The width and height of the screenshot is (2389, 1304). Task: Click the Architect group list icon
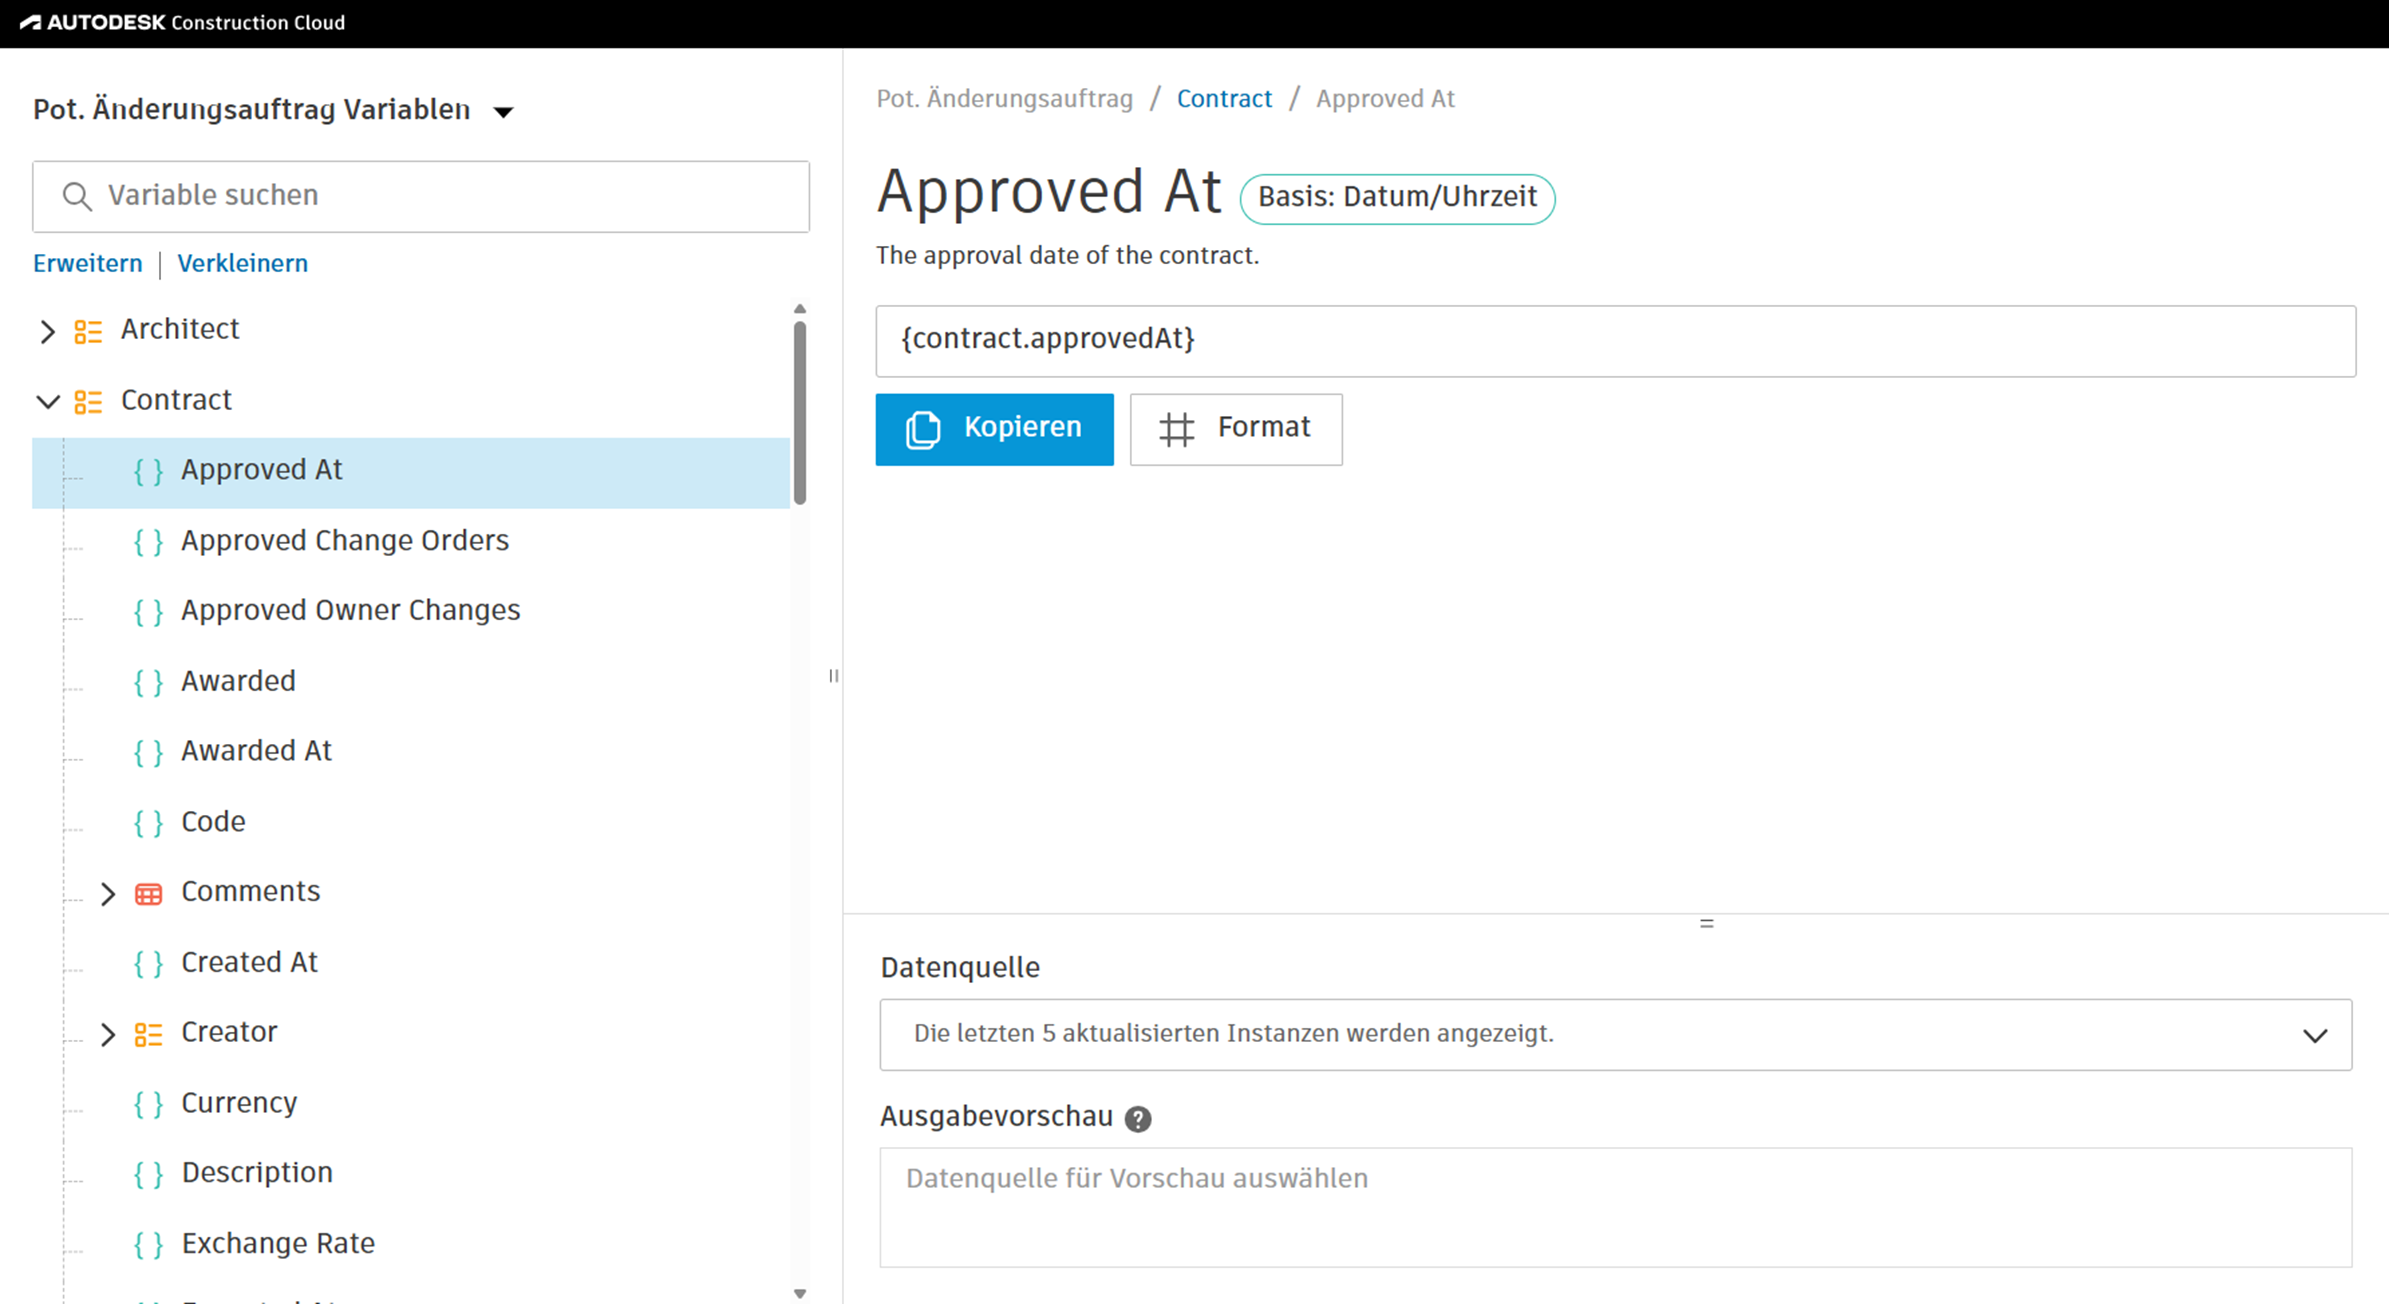88,331
